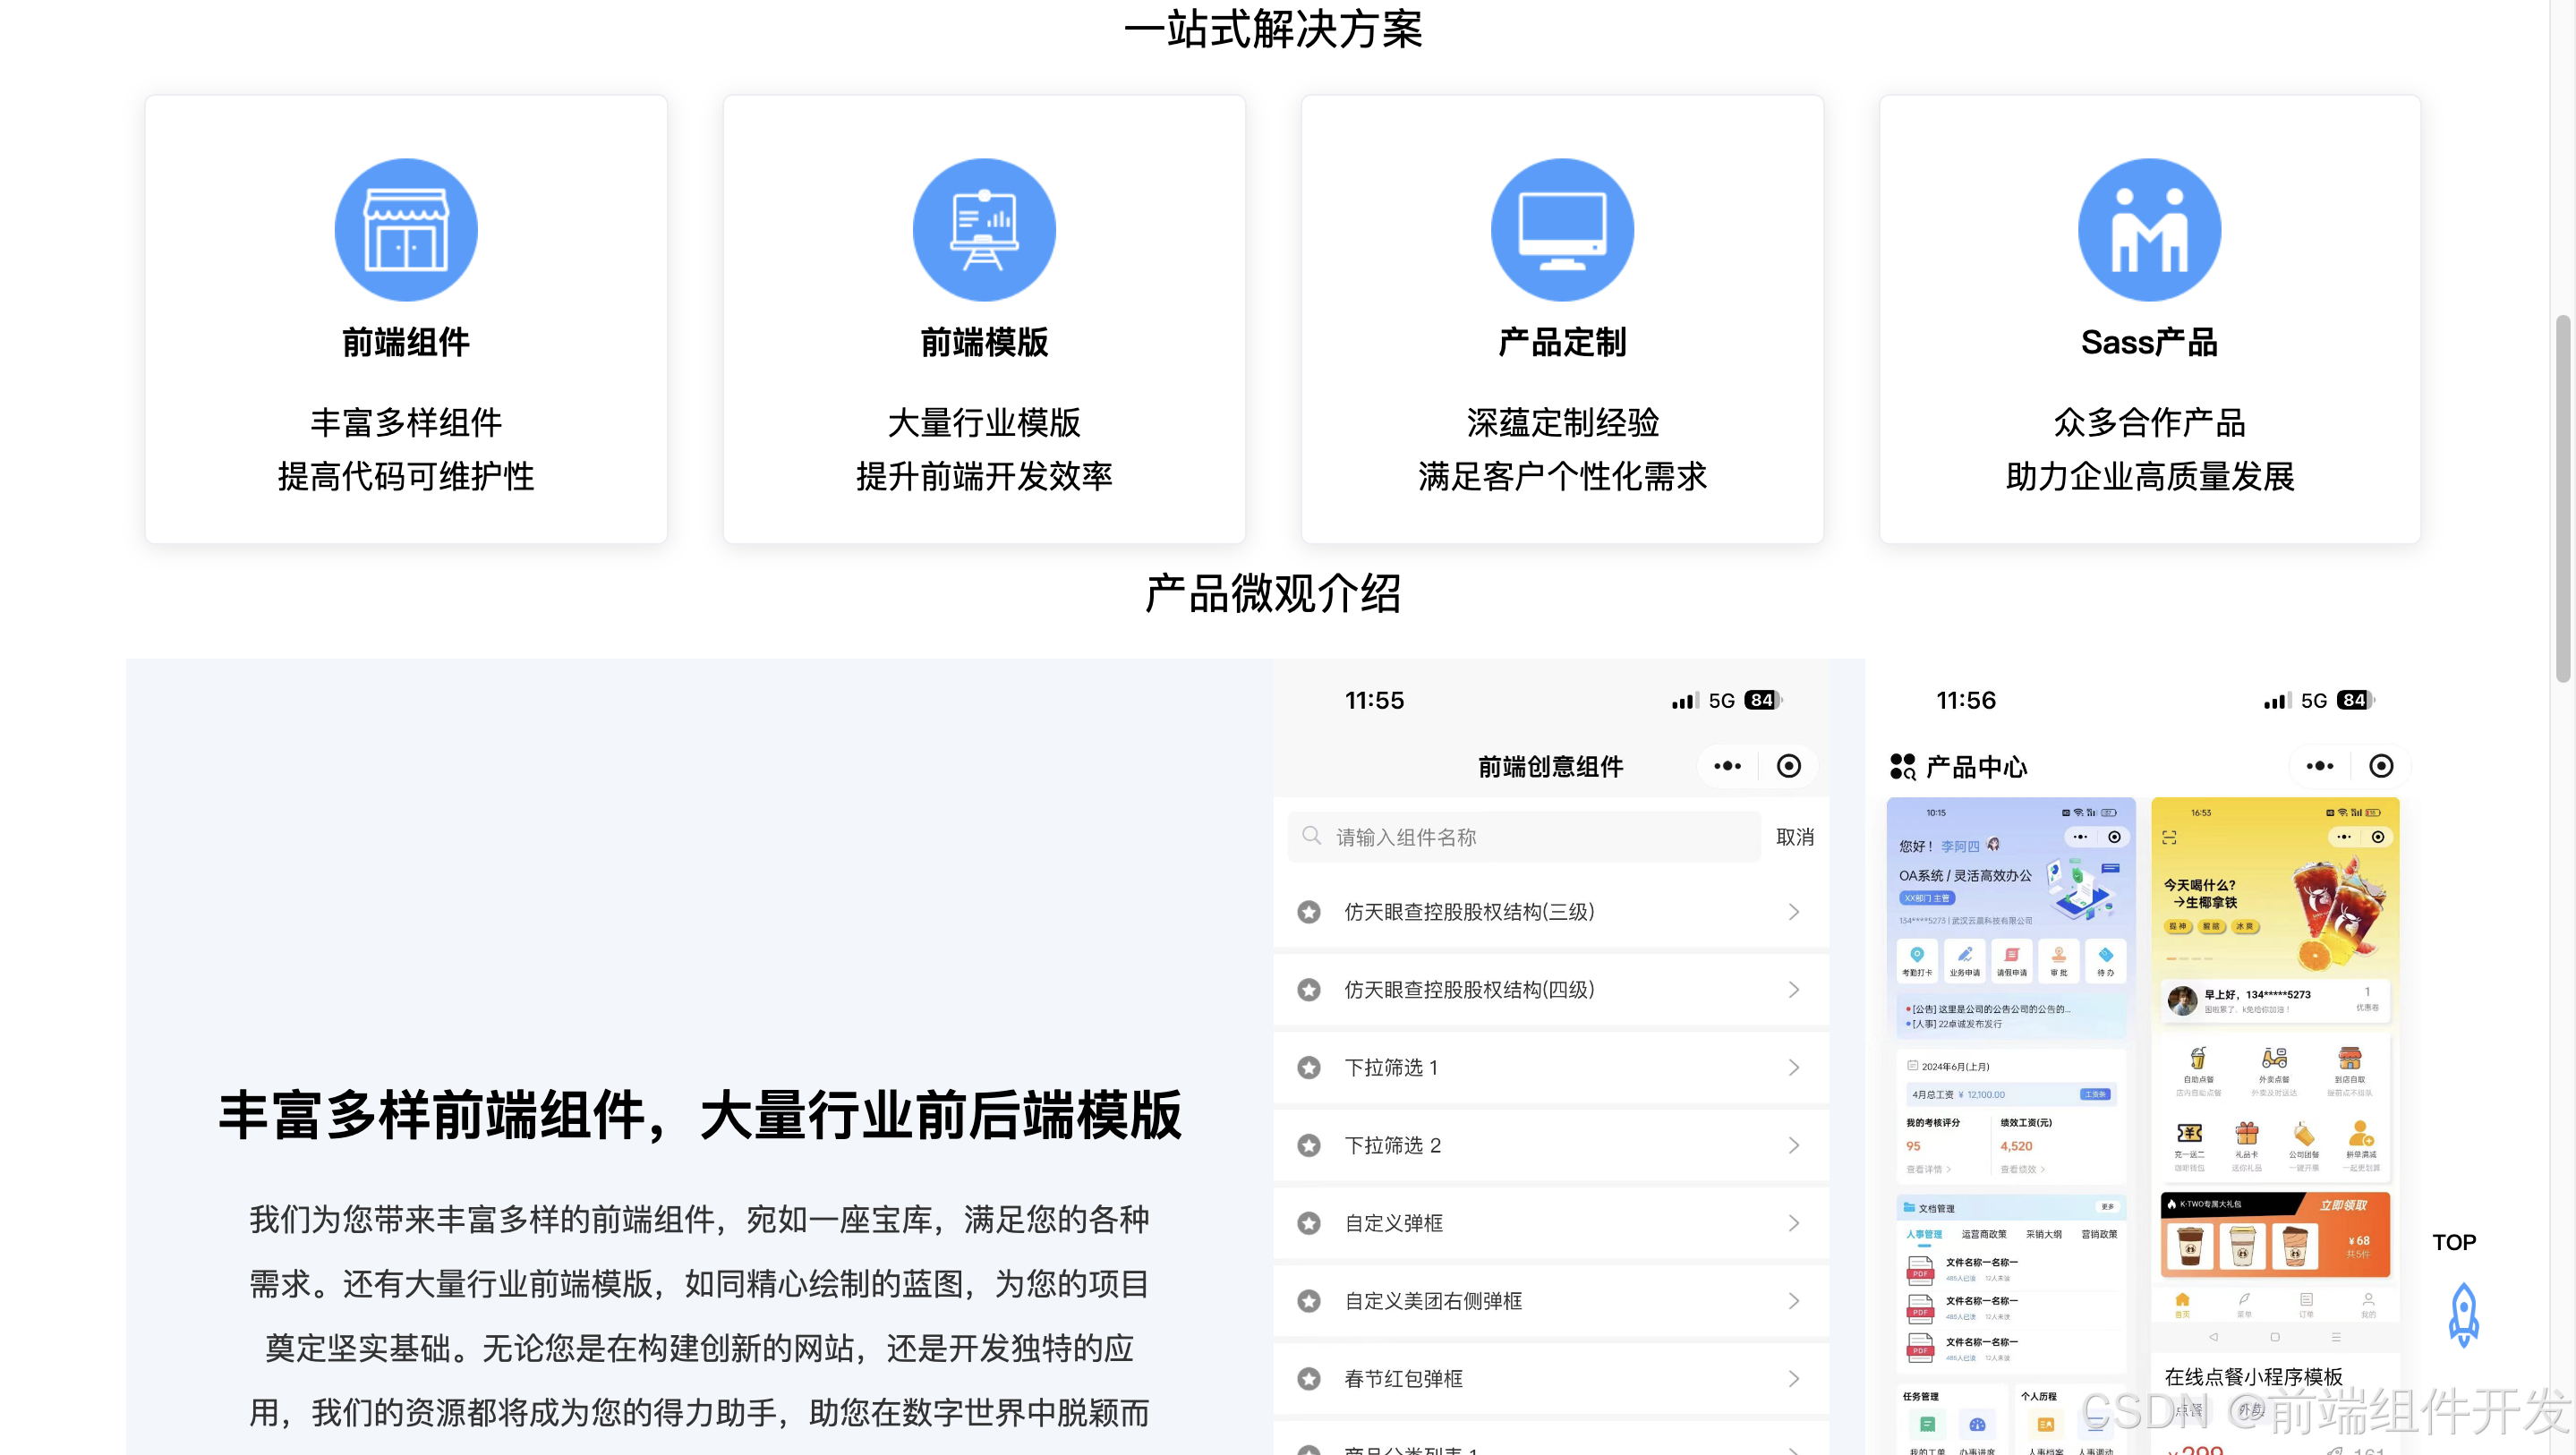The height and width of the screenshot is (1455, 2576).
Task: Click the 产品定制 monitor icon
Action: coord(1561,230)
